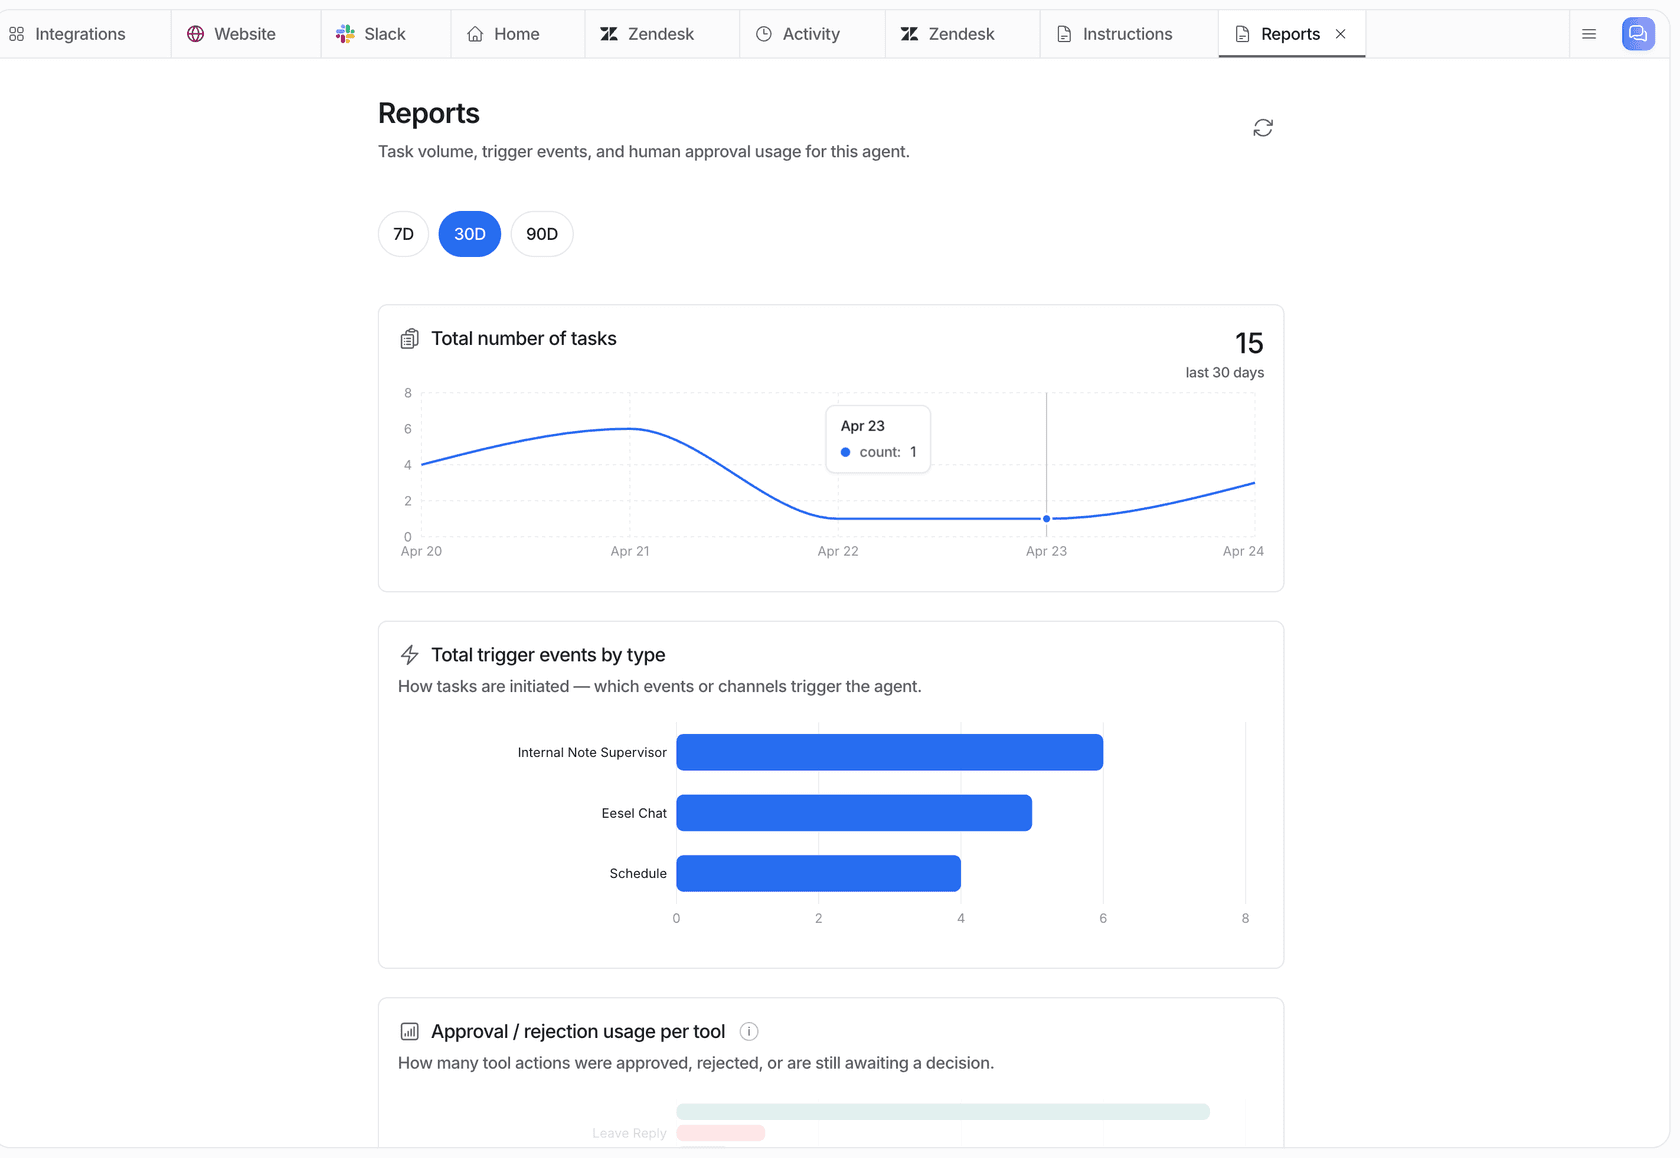The width and height of the screenshot is (1680, 1158).
Task: Switch to the Website tab
Action: tap(246, 34)
